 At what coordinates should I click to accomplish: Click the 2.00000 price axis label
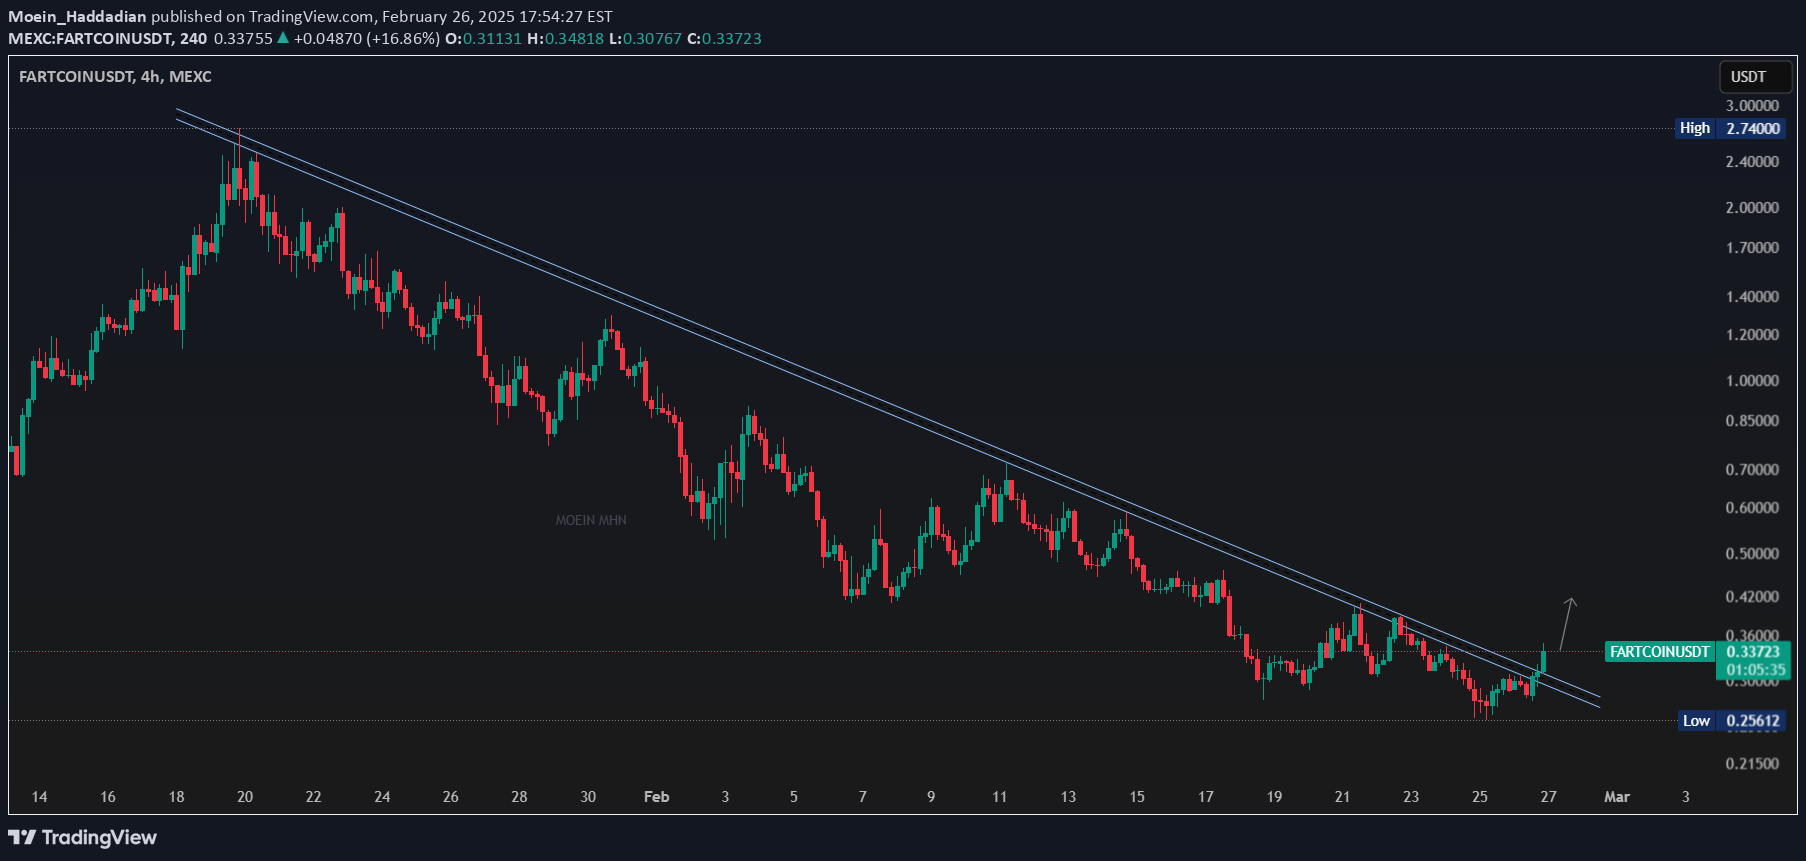[x=1752, y=207]
